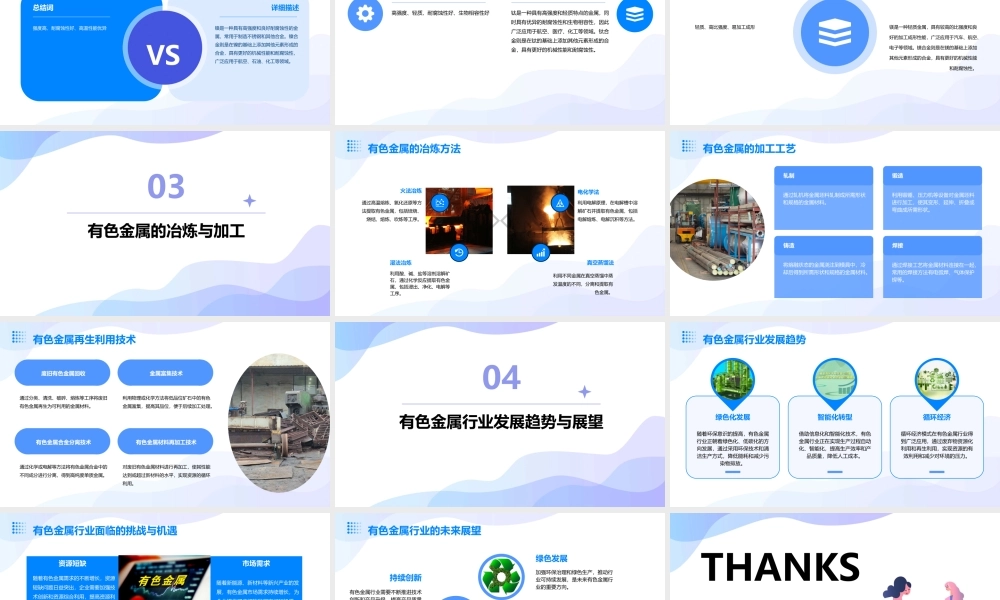Select the 绿色化发展 card
The image size is (1000, 600).
733,437
